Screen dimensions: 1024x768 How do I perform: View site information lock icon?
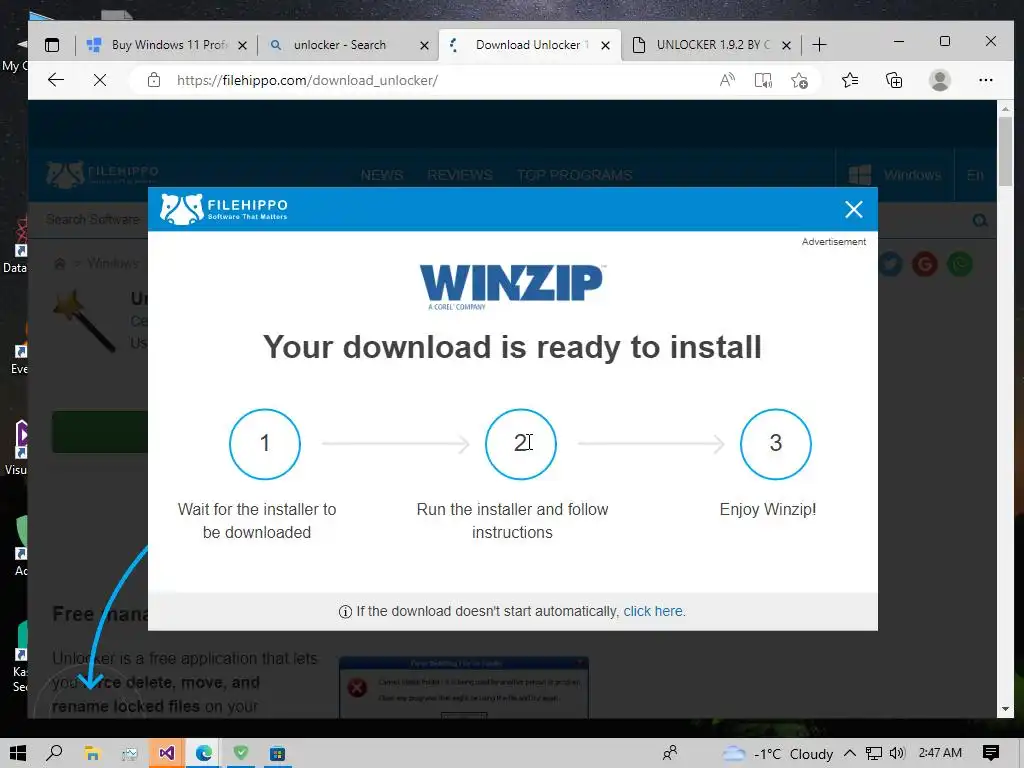click(153, 80)
